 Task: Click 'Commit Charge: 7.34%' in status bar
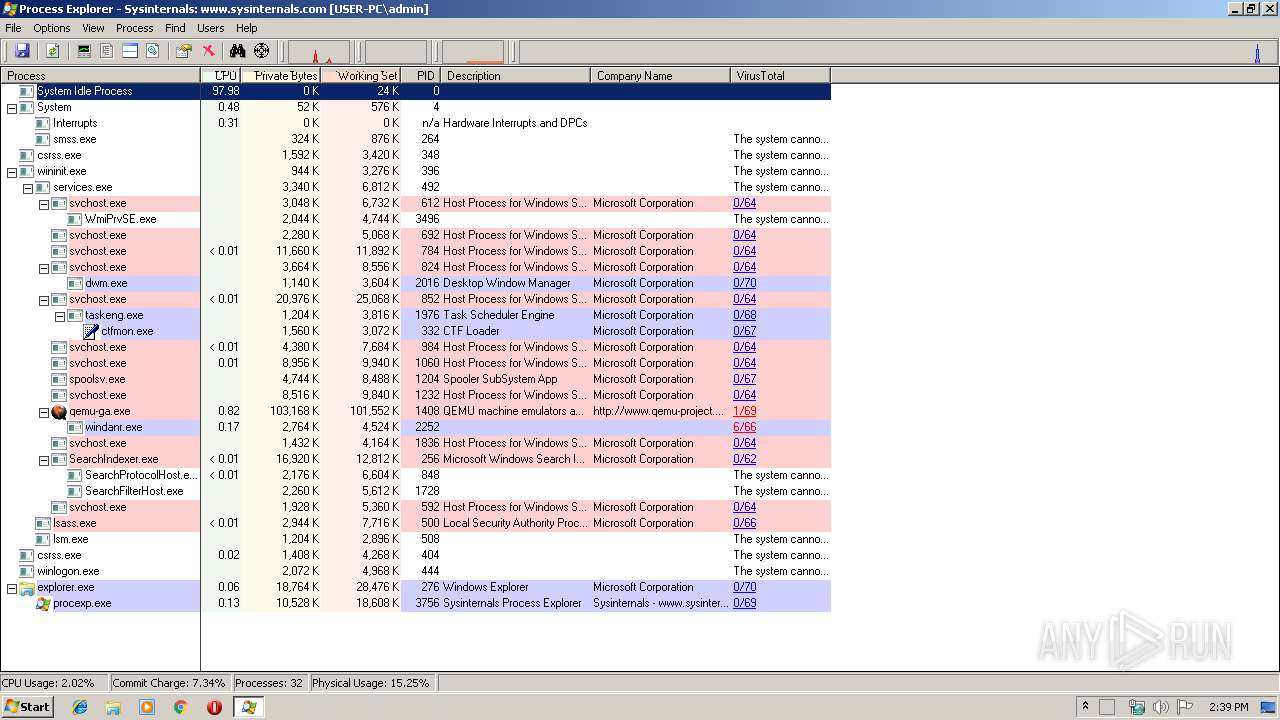(169, 683)
